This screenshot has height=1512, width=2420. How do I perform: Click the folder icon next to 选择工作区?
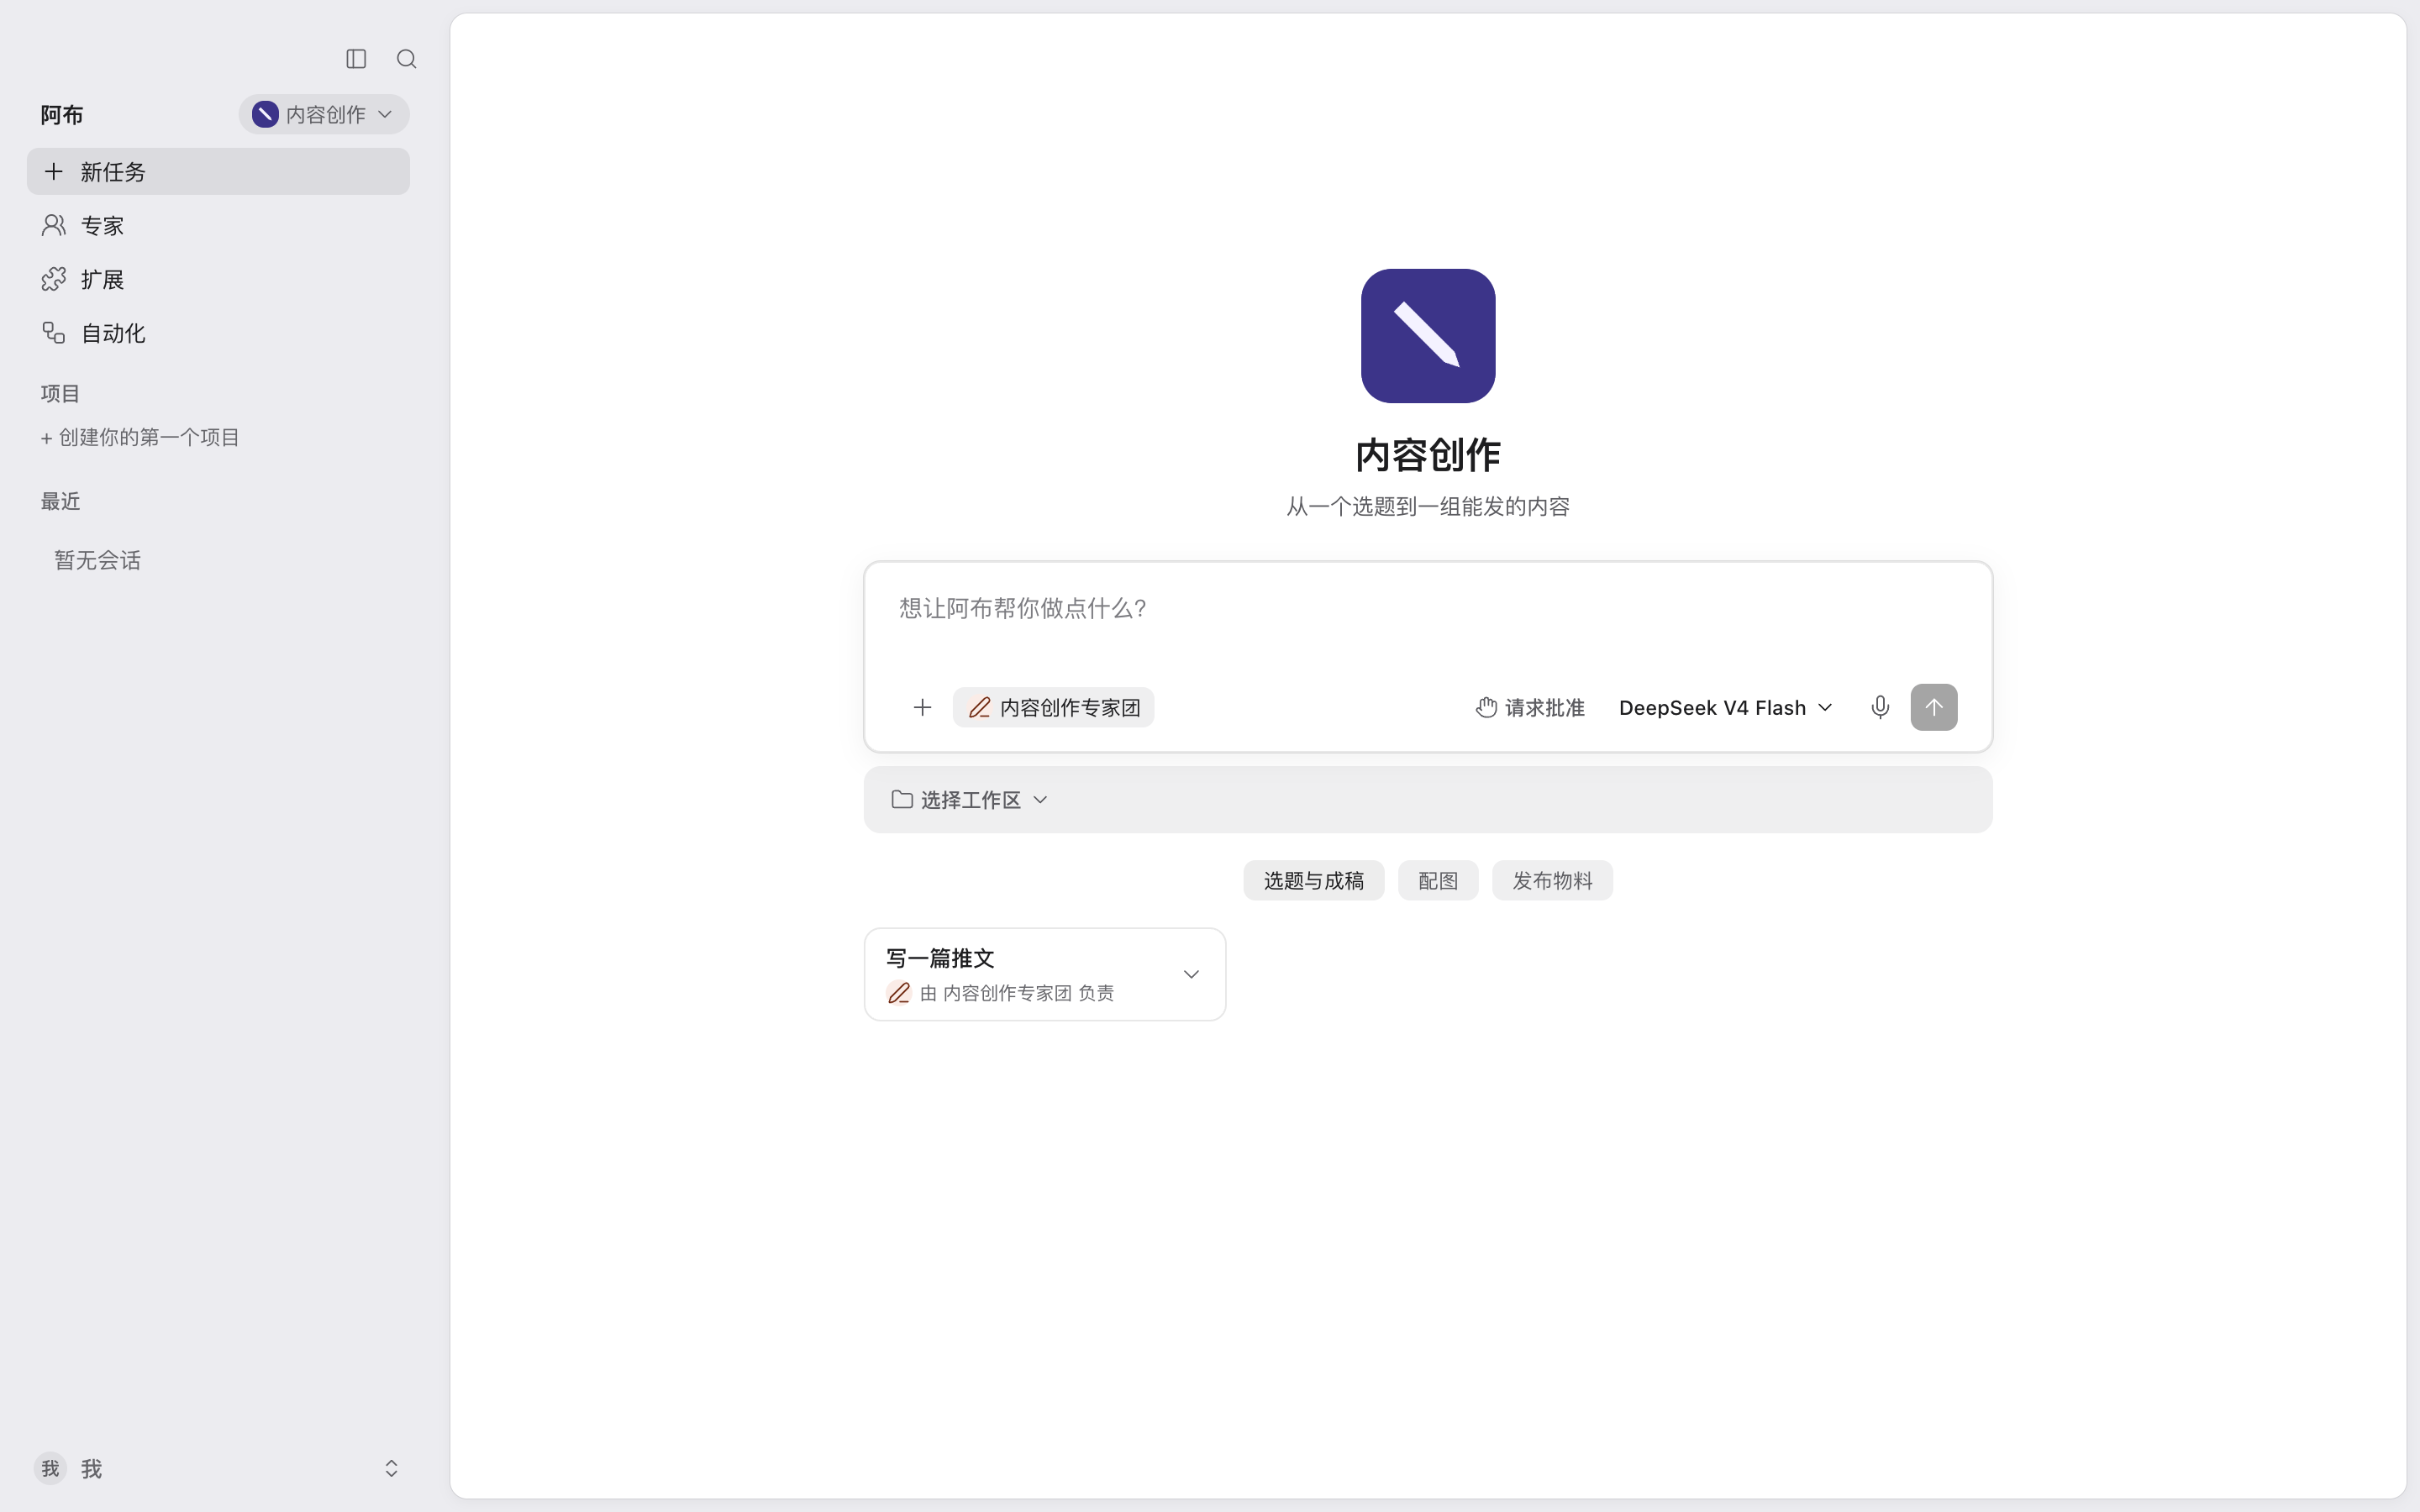[x=902, y=799]
